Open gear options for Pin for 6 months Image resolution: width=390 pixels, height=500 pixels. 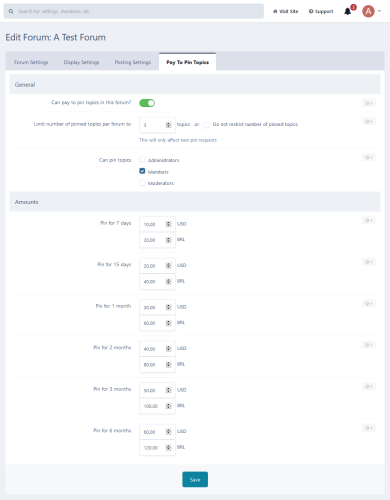(x=369, y=428)
